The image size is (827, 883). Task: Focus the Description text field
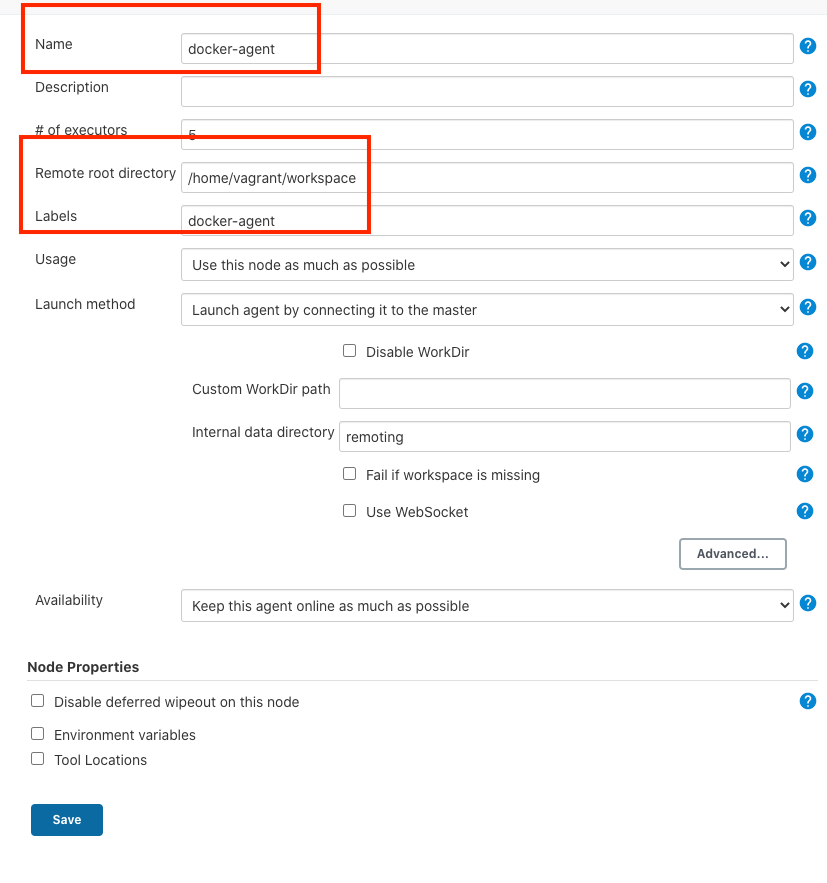point(487,91)
